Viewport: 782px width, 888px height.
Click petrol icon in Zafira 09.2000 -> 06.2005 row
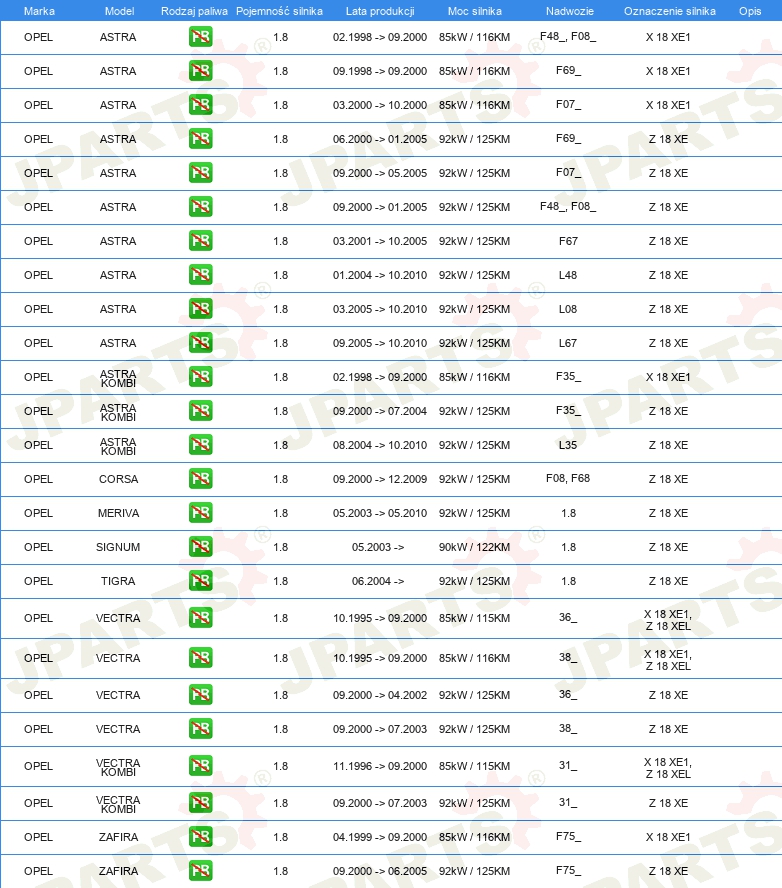pyautogui.click(x=200, y=870)
